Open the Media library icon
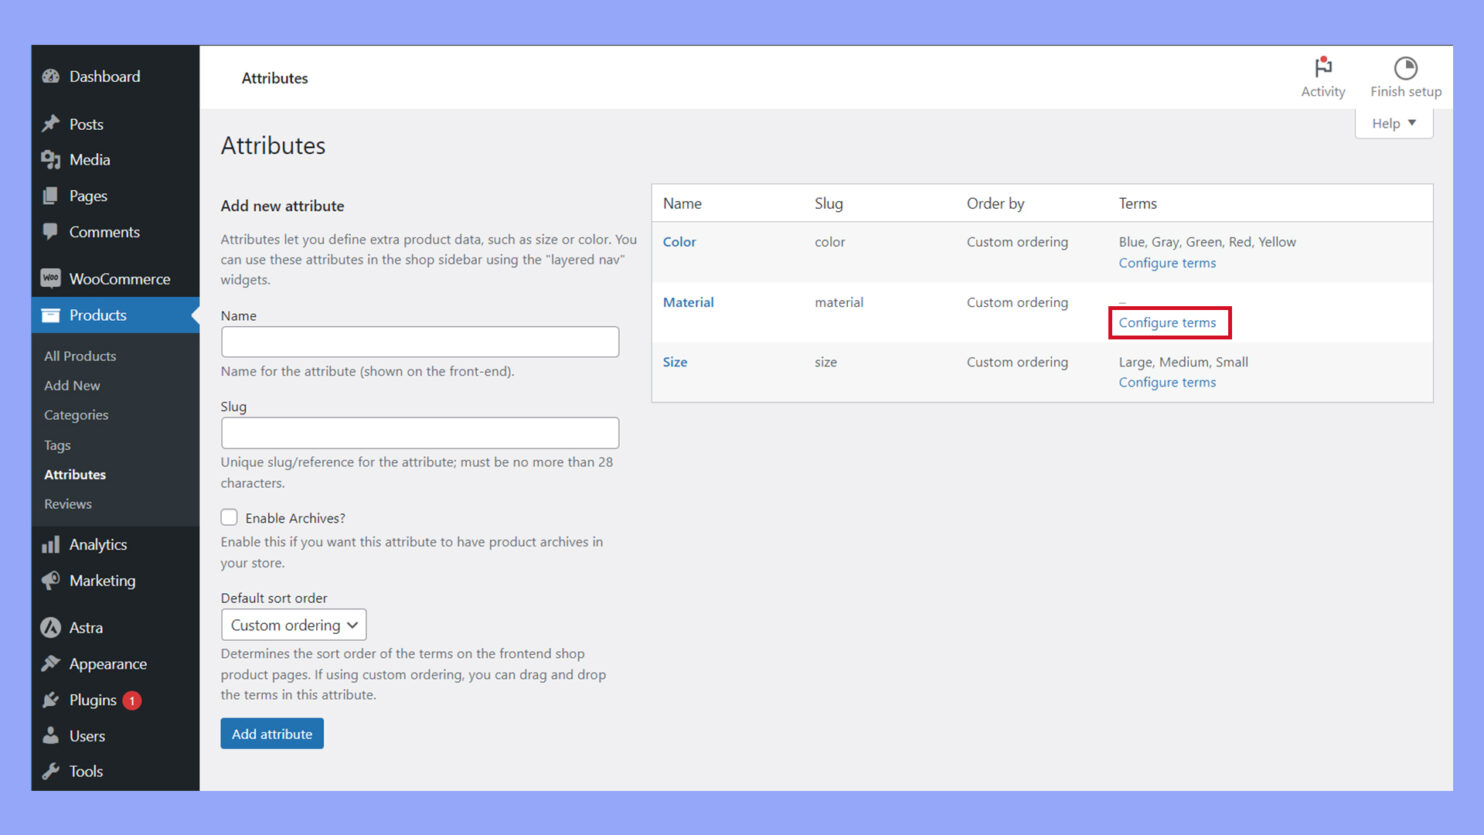 (x=51, y=159)
